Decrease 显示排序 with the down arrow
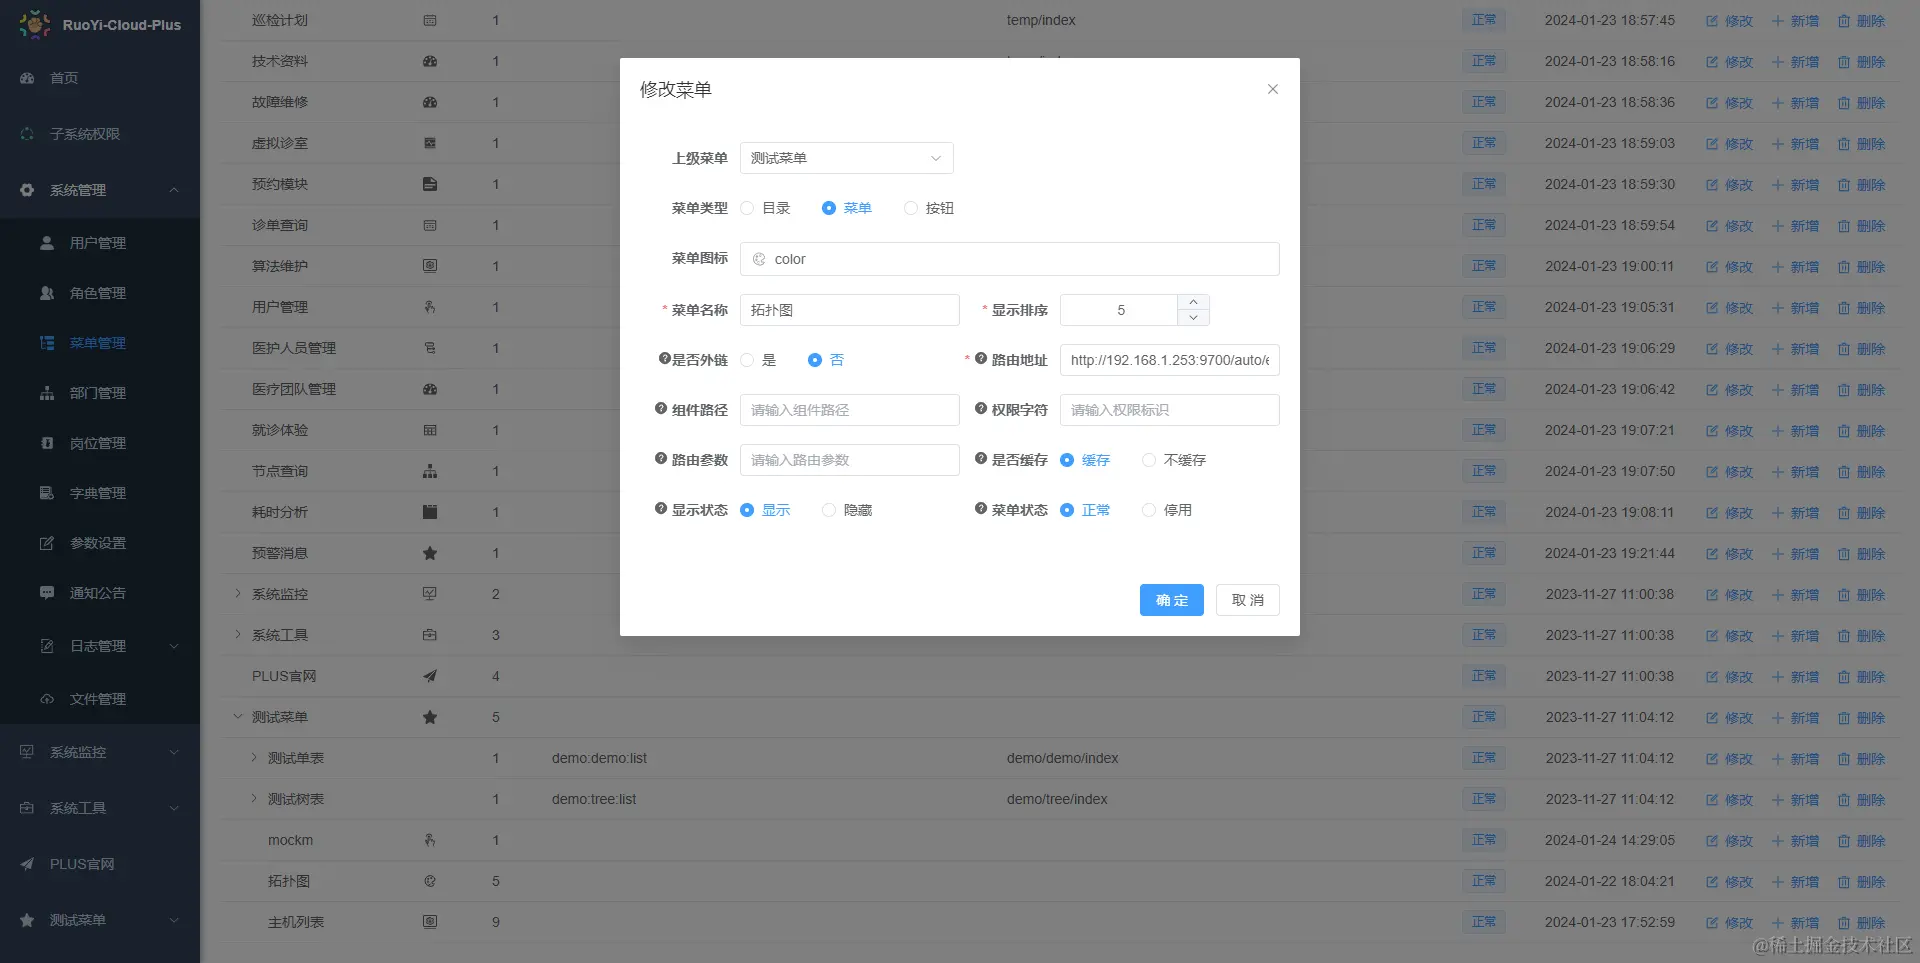 point(1193,318)
